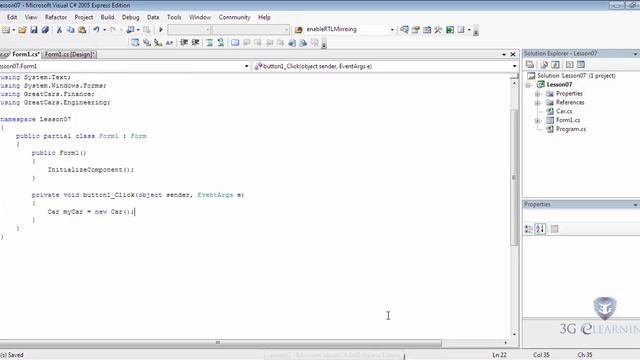Click the editor's vertical scrollbar thumb
Screen dimensions: 640x360
click(x=514, y=178)
